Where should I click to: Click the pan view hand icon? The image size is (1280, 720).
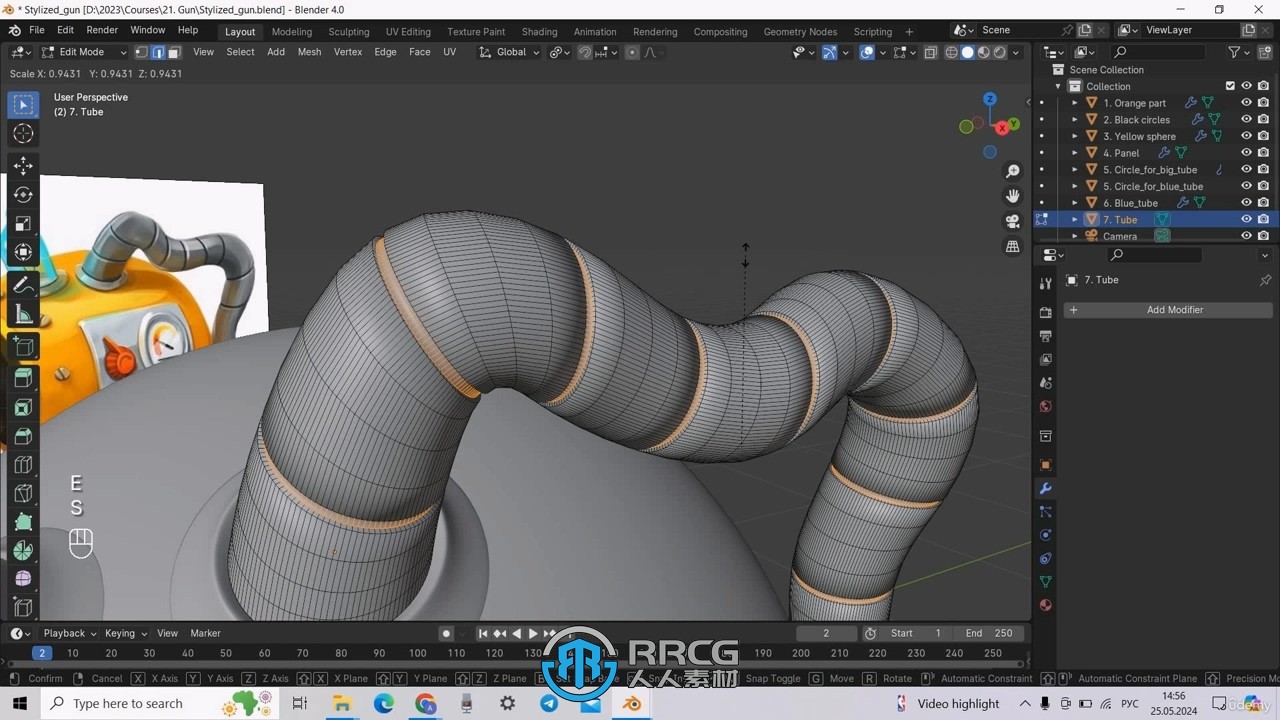[x=1013, y=196]
